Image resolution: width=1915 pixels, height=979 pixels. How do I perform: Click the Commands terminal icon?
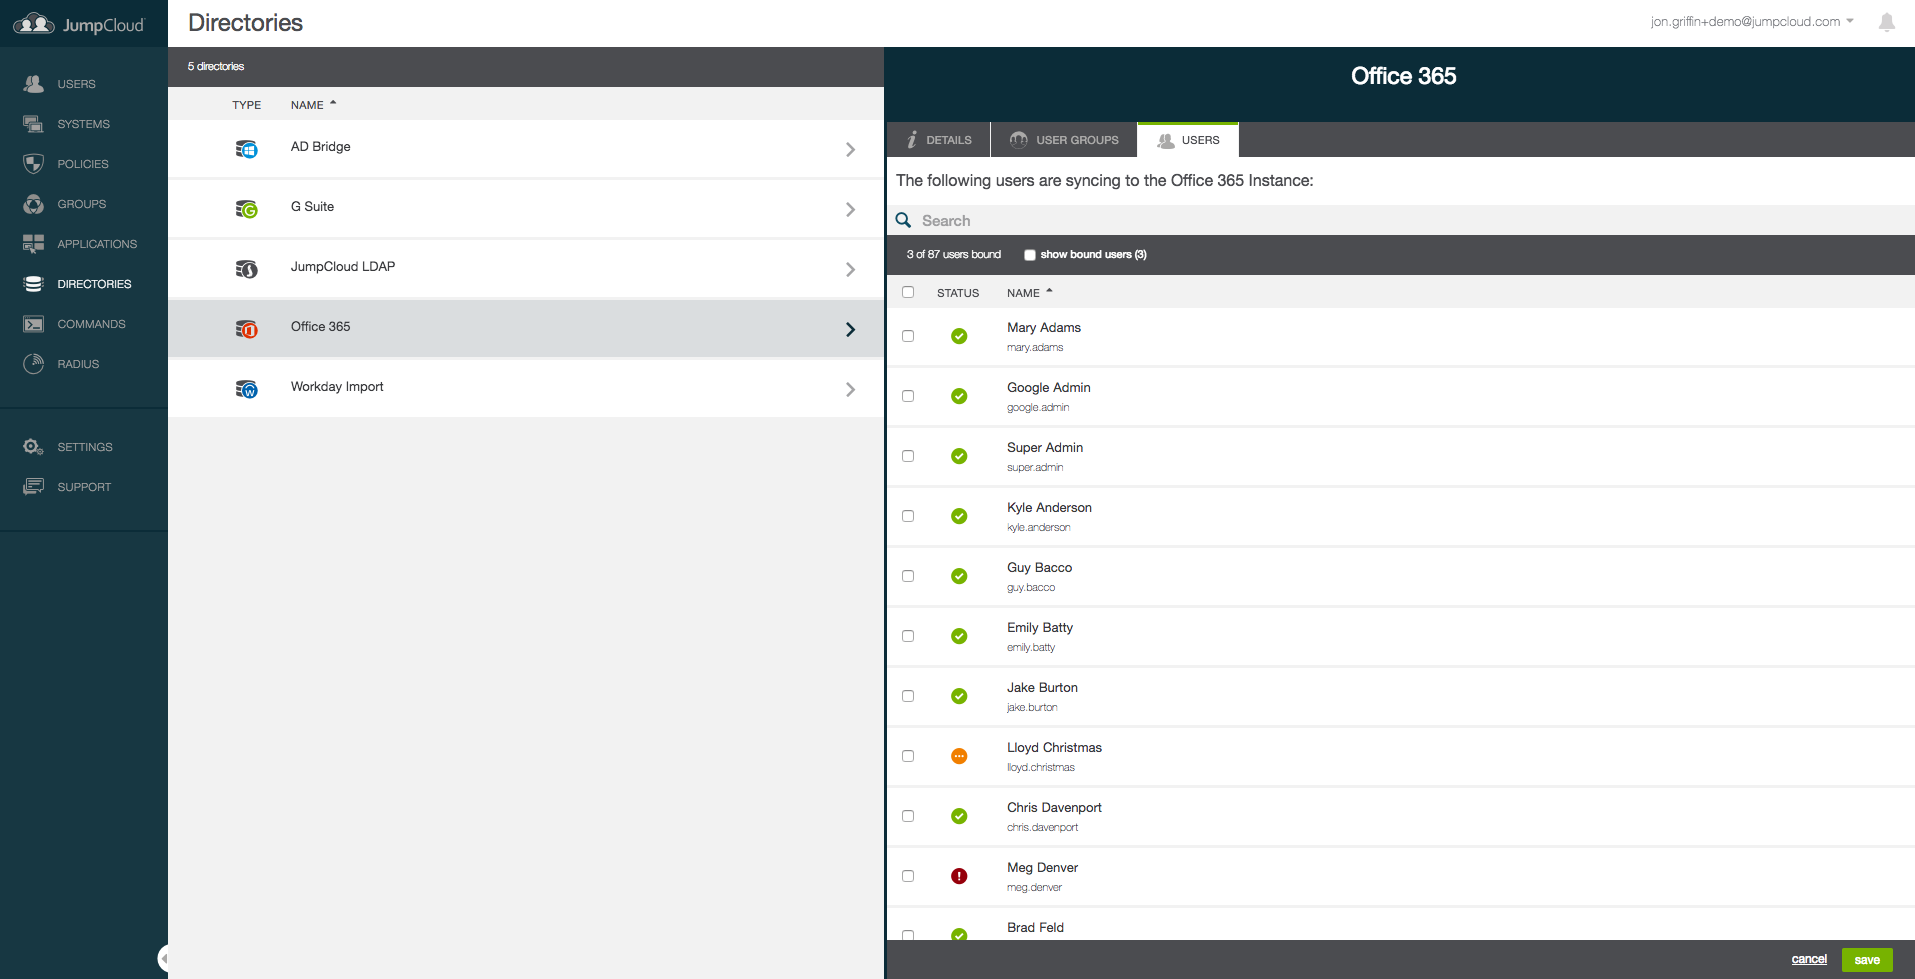[x=33, y=324]
